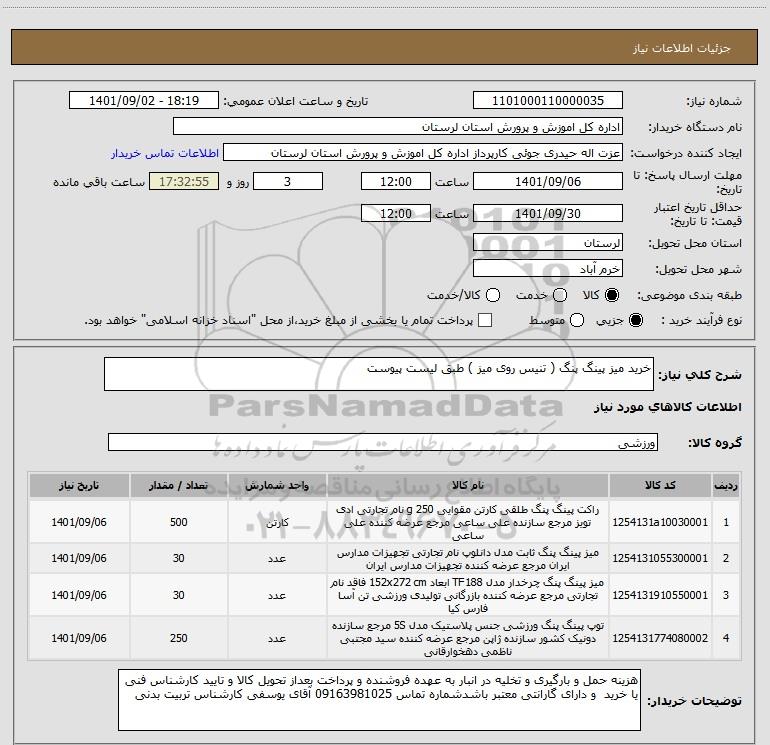
Task: Click the need number field 1101000110000035
Action: coord(548,101)
